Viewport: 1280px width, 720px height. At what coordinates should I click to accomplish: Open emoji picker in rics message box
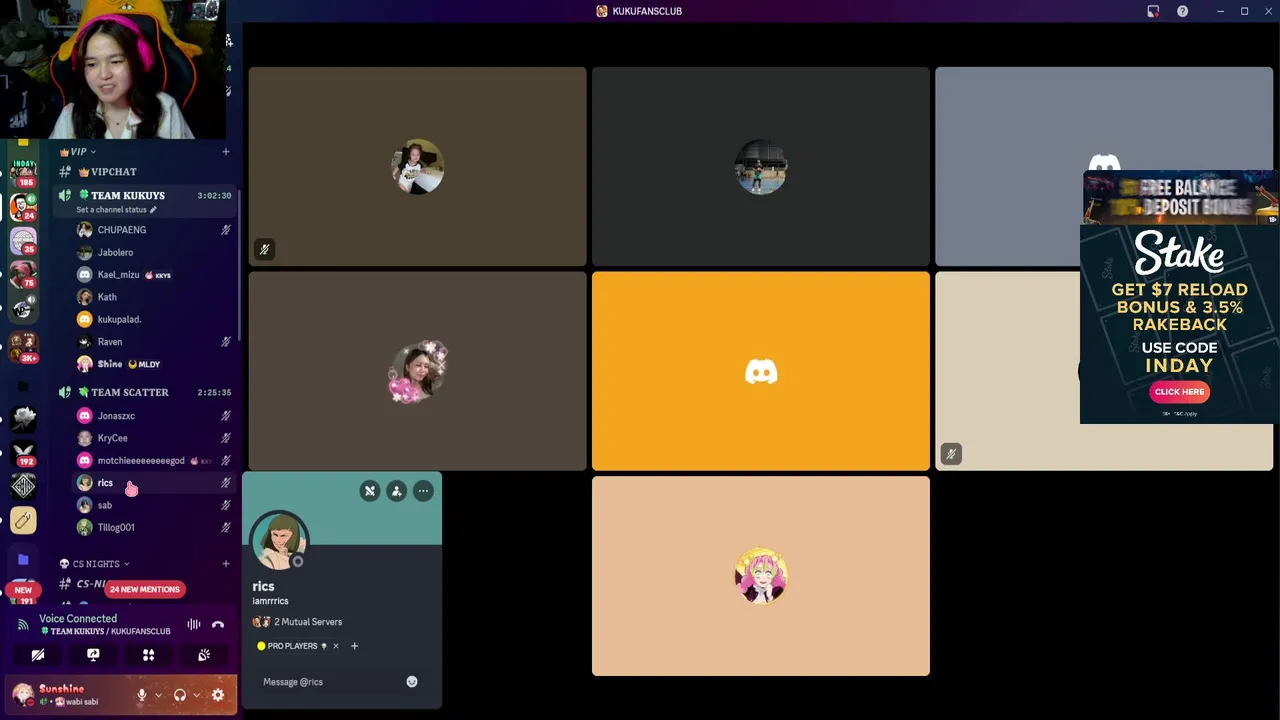411,682
